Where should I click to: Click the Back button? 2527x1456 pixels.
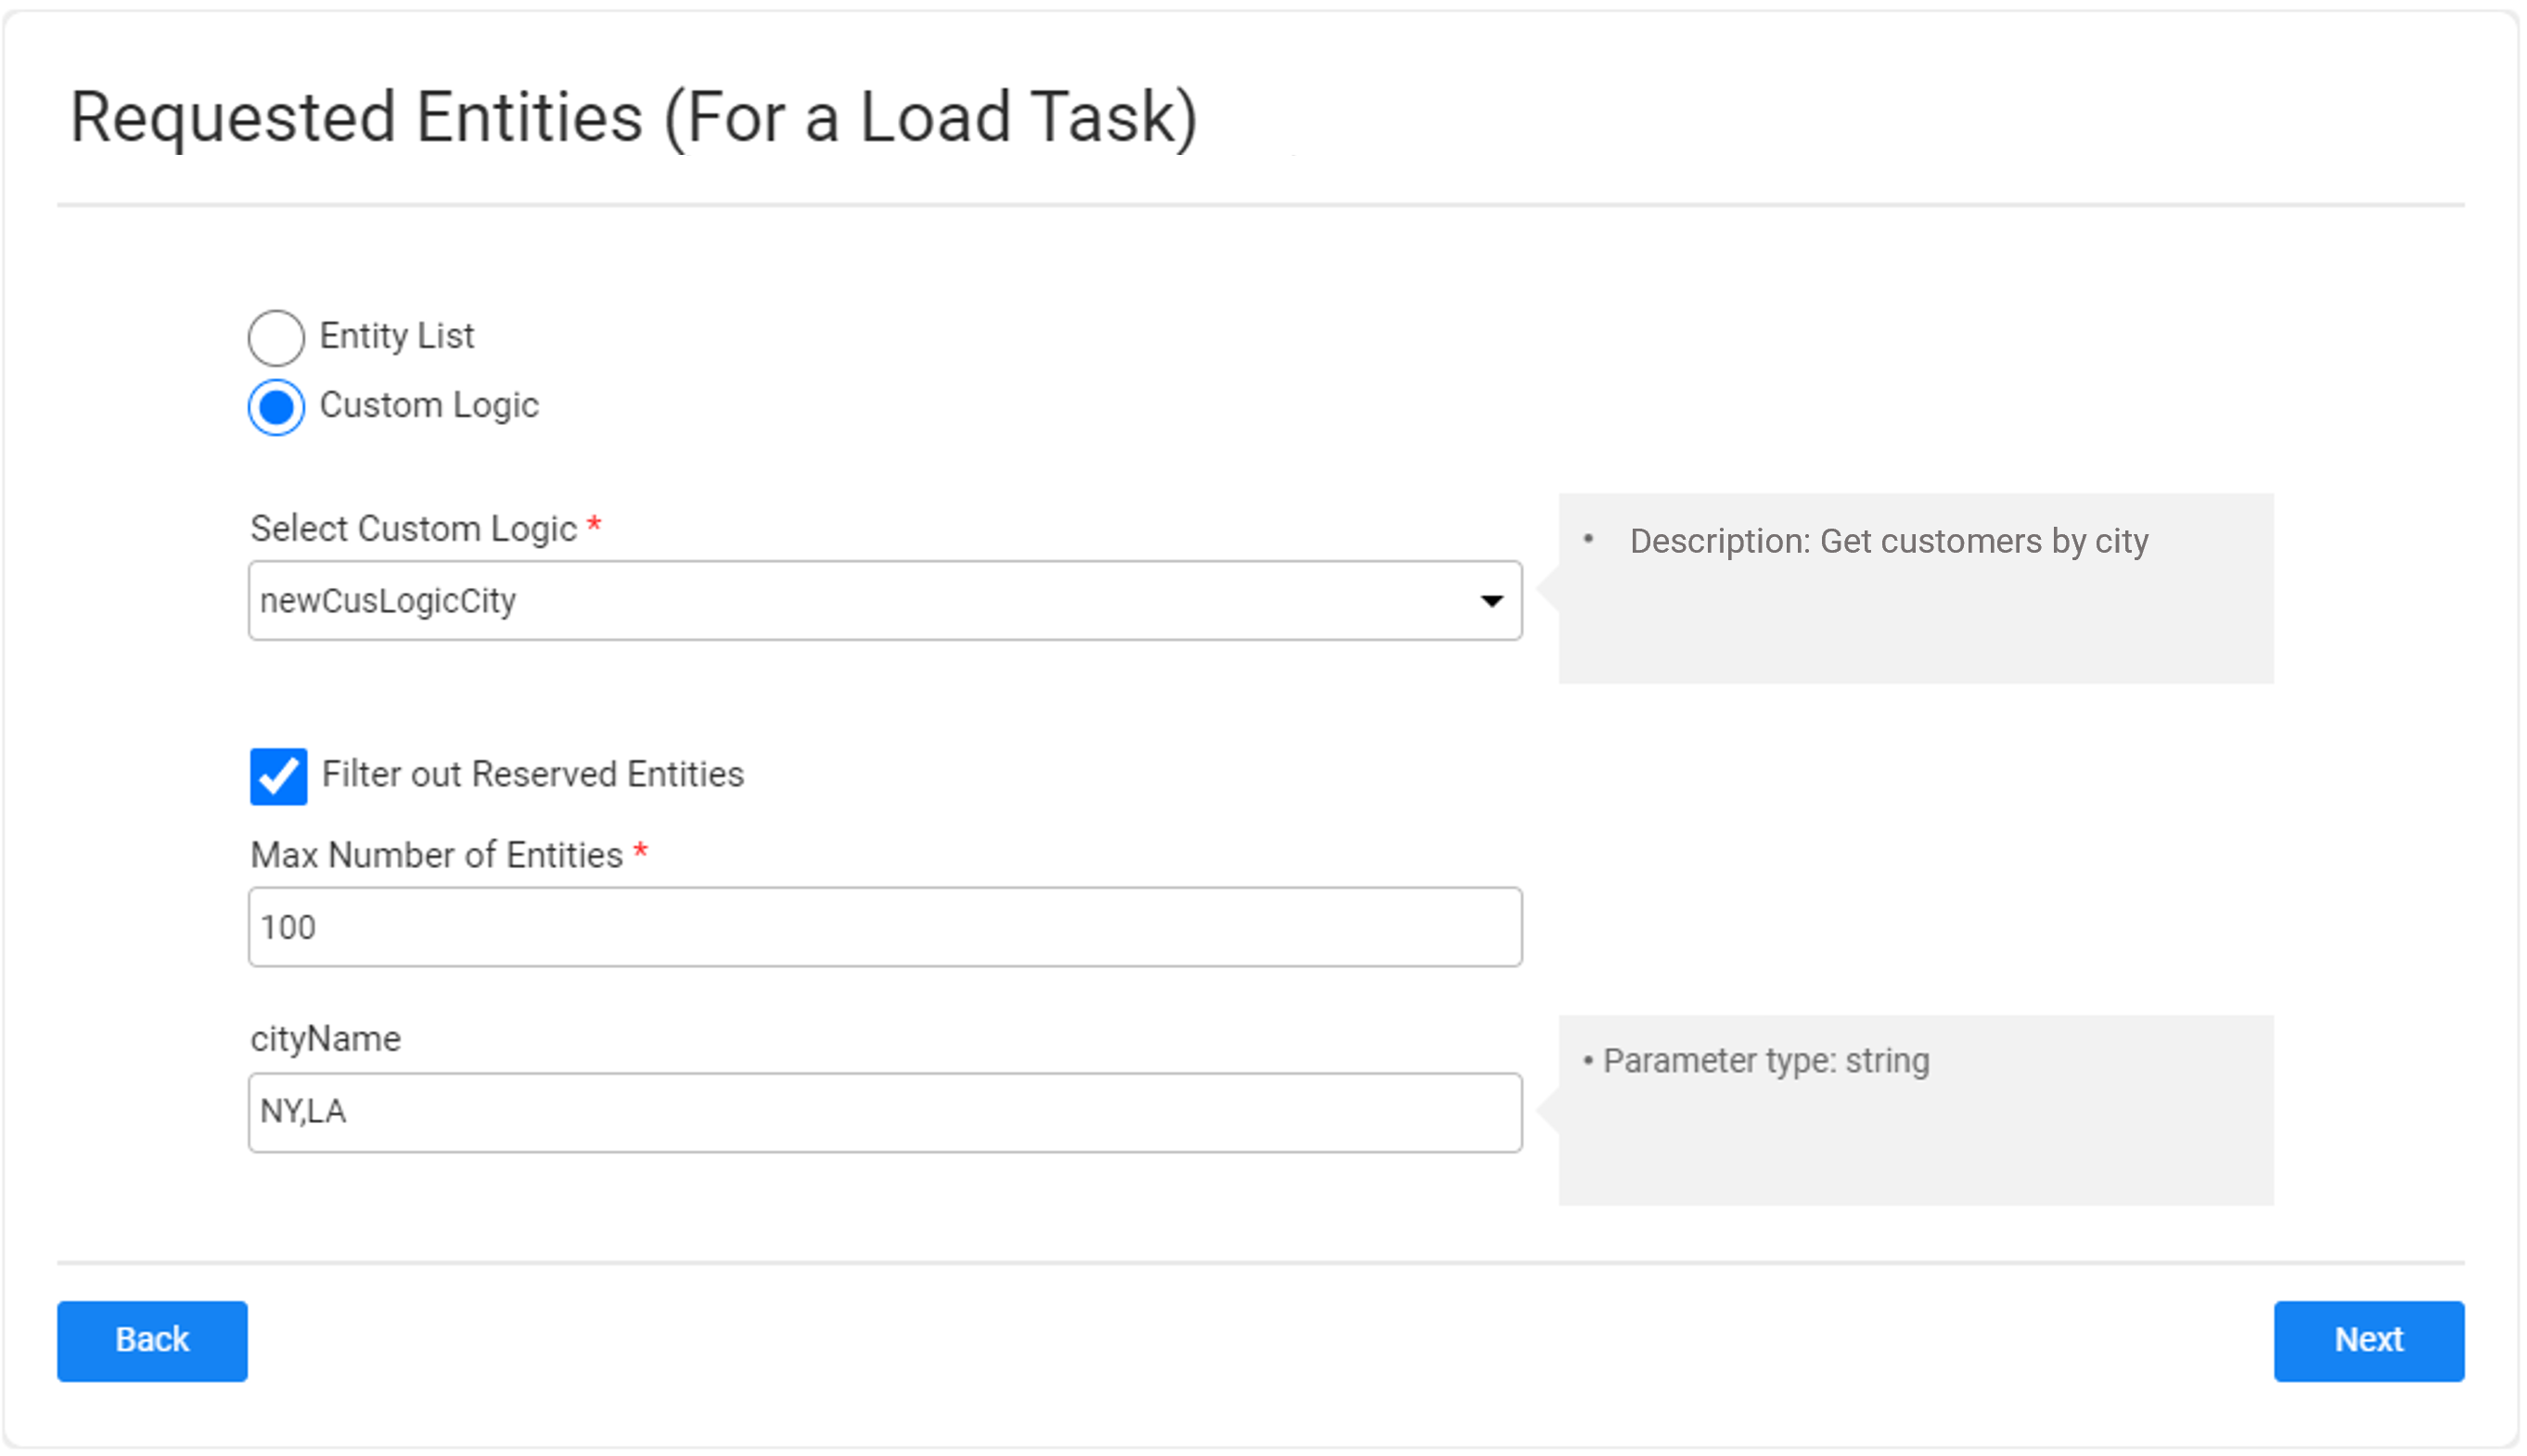coord(152,1340)
